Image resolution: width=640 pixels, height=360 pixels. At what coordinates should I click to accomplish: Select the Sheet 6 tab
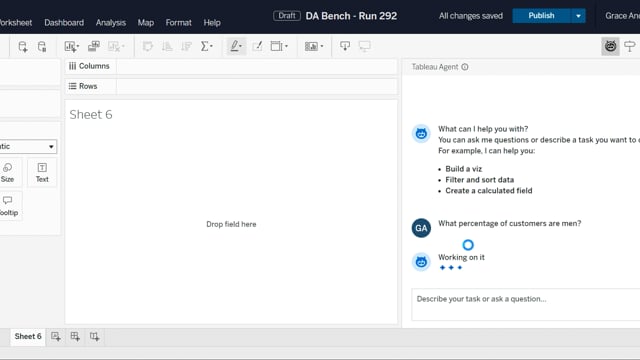click(28, 336)
